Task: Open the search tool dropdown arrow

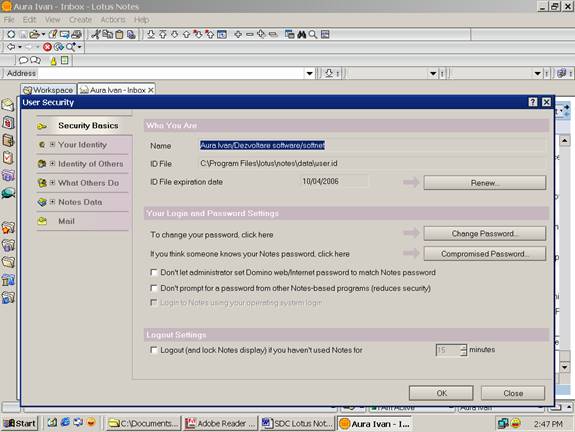Action: 79,47
